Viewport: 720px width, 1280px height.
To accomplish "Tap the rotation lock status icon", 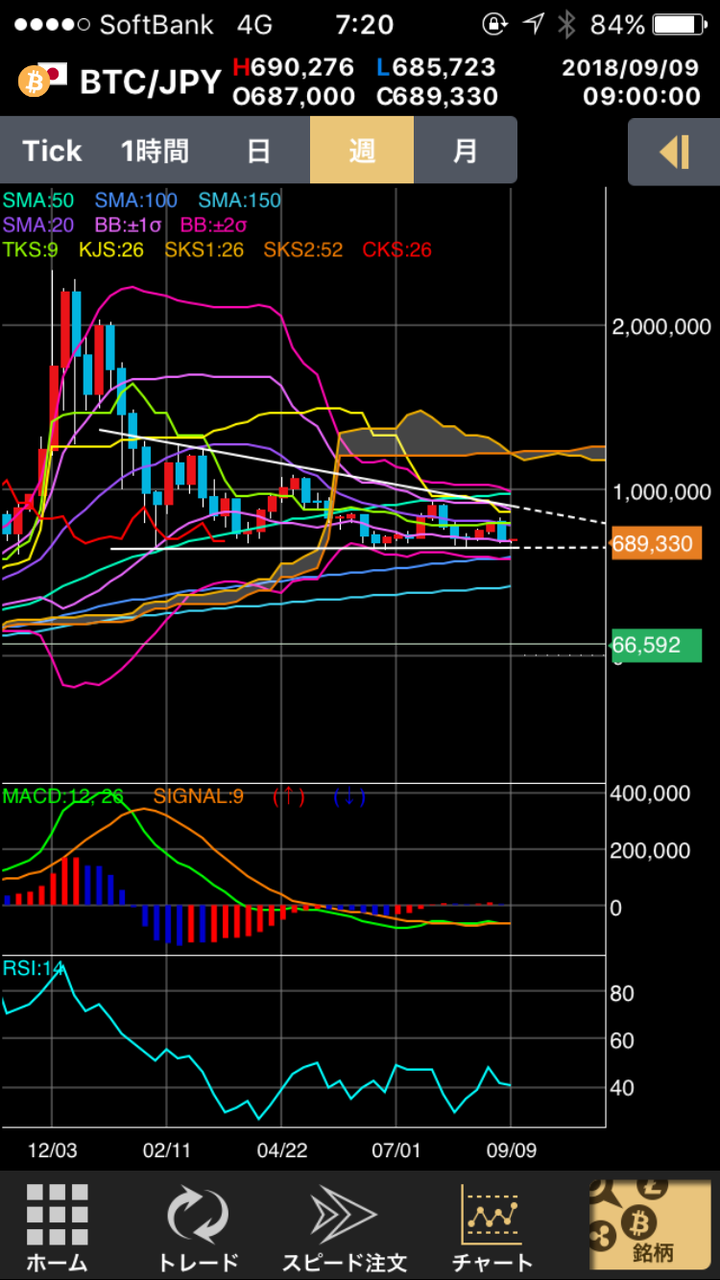I will [494, 25].
